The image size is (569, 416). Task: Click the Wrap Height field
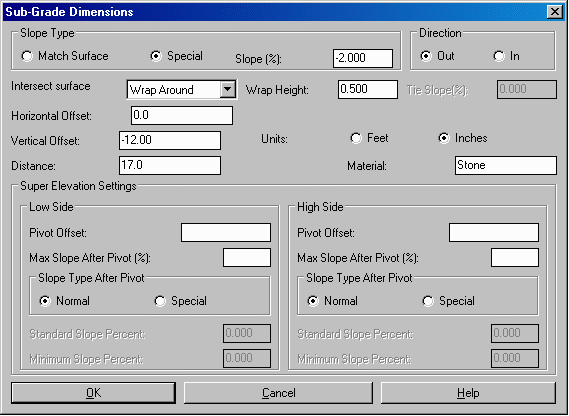point(368,89)
